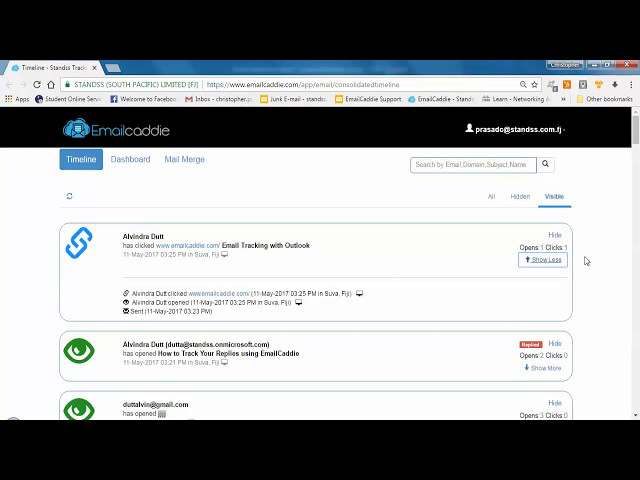This screenshot has height=480, width=640.
Task: Go to the browser home page icon
Action: click(x=51, y=84)
